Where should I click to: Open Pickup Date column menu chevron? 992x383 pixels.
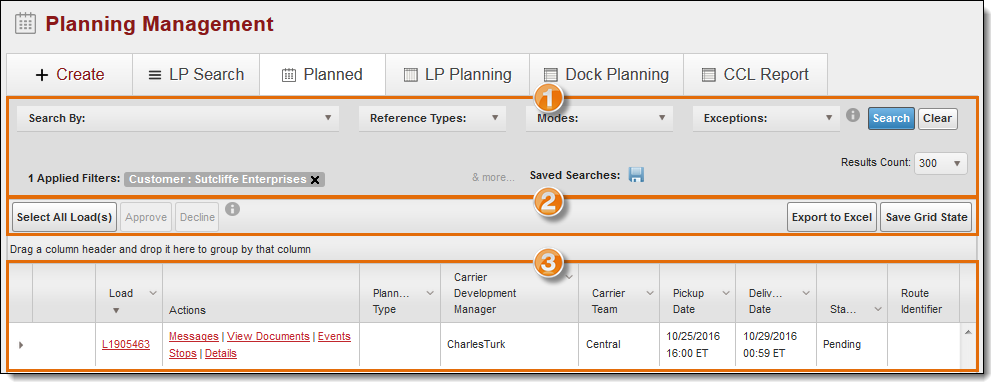[x=725, y=293]
